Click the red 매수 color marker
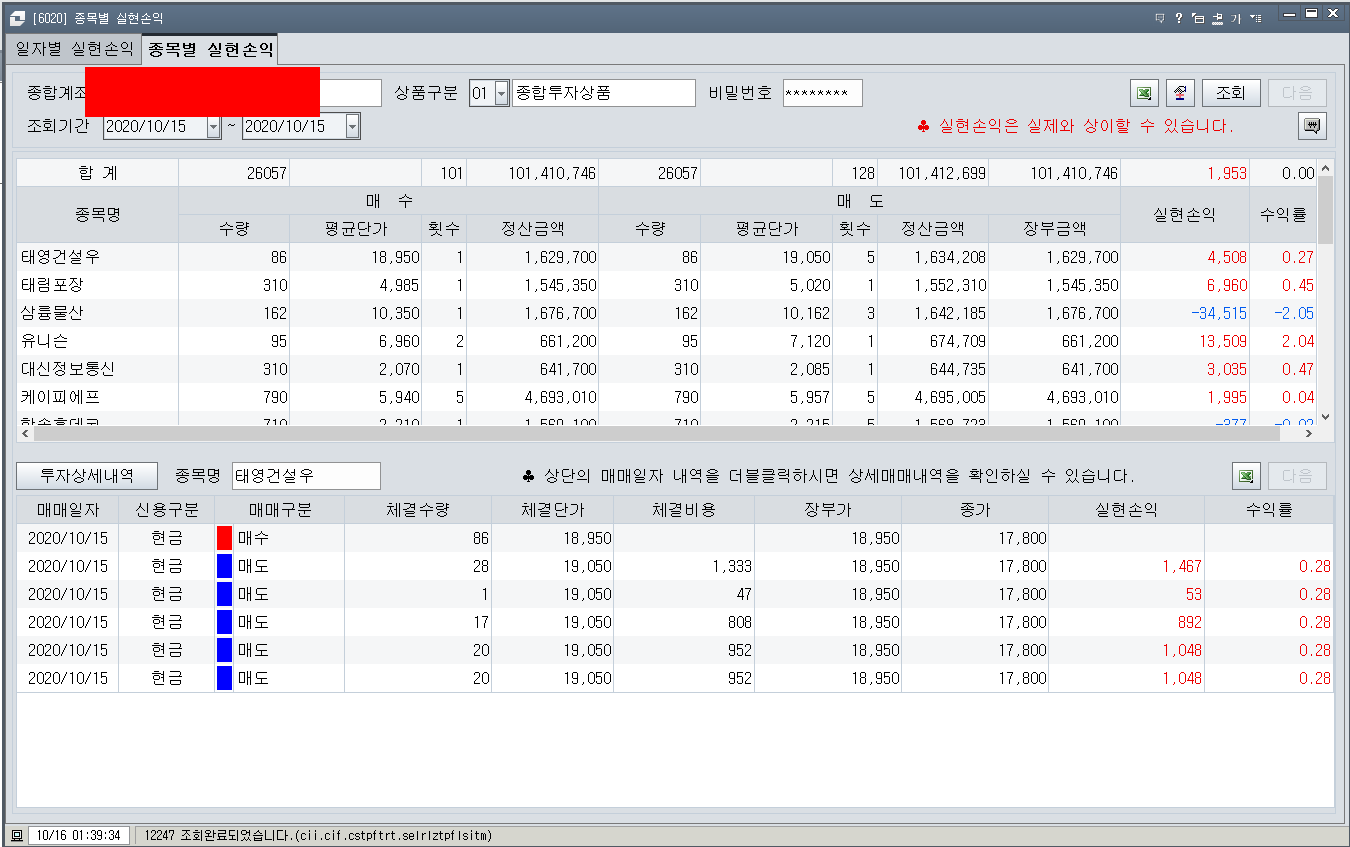Image resolution: width=1350 pixels, height=847 pixels. [x=224, y=538]
